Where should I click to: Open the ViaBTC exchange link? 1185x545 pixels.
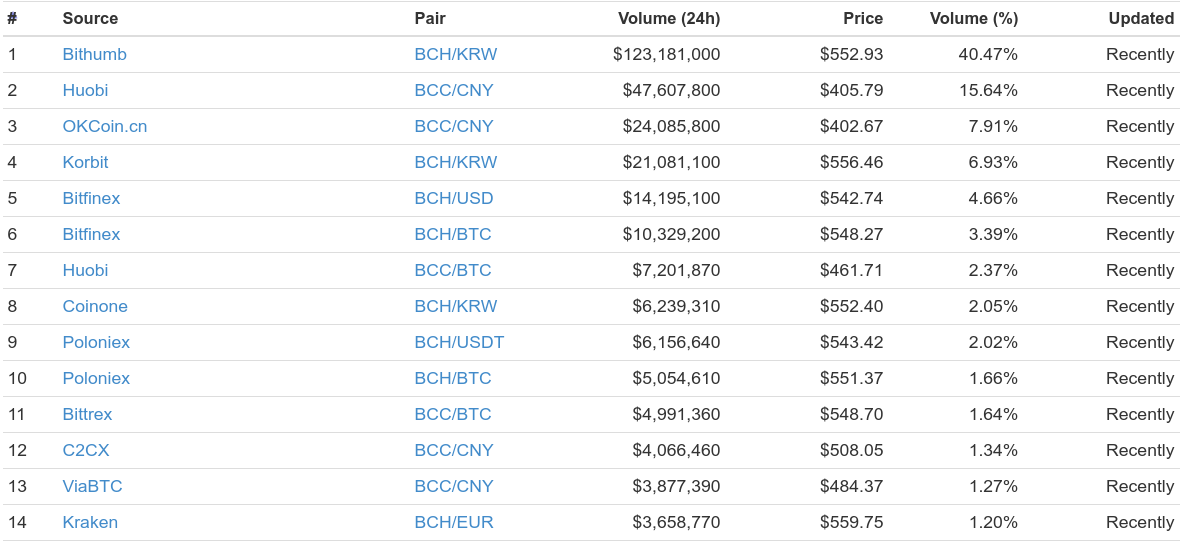point(92,486)
